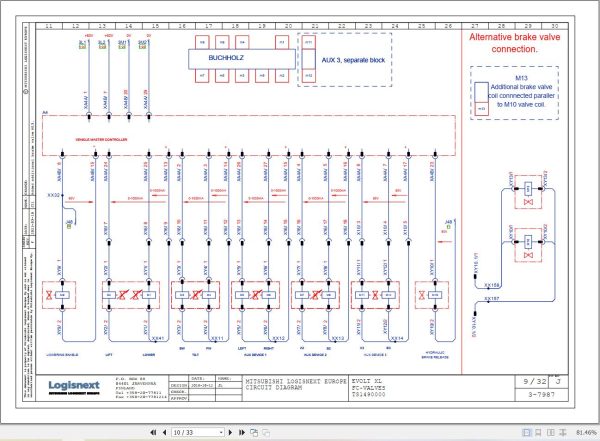Click the XX32 junction label
Image resolution: width=600 pixels, height=441 pixels.
(x=54, y=195)
